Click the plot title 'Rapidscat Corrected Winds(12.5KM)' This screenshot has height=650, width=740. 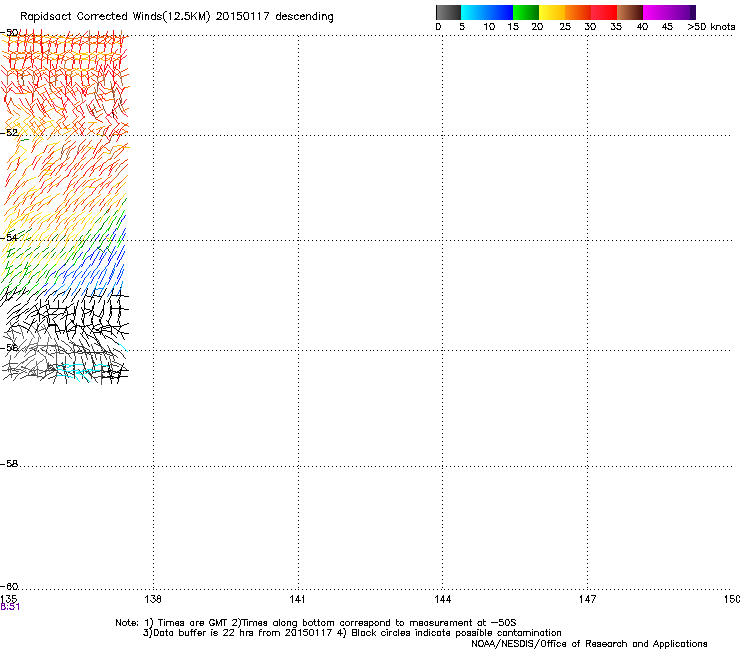pyautogui.click(x=115, y=17)
